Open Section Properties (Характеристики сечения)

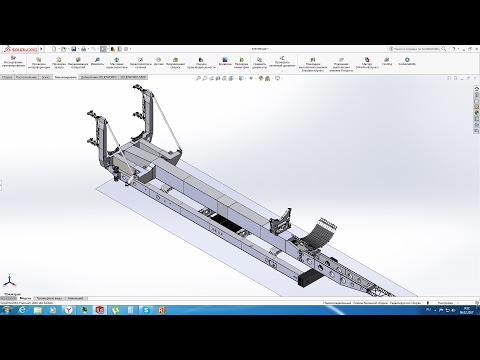coord(140,63)
